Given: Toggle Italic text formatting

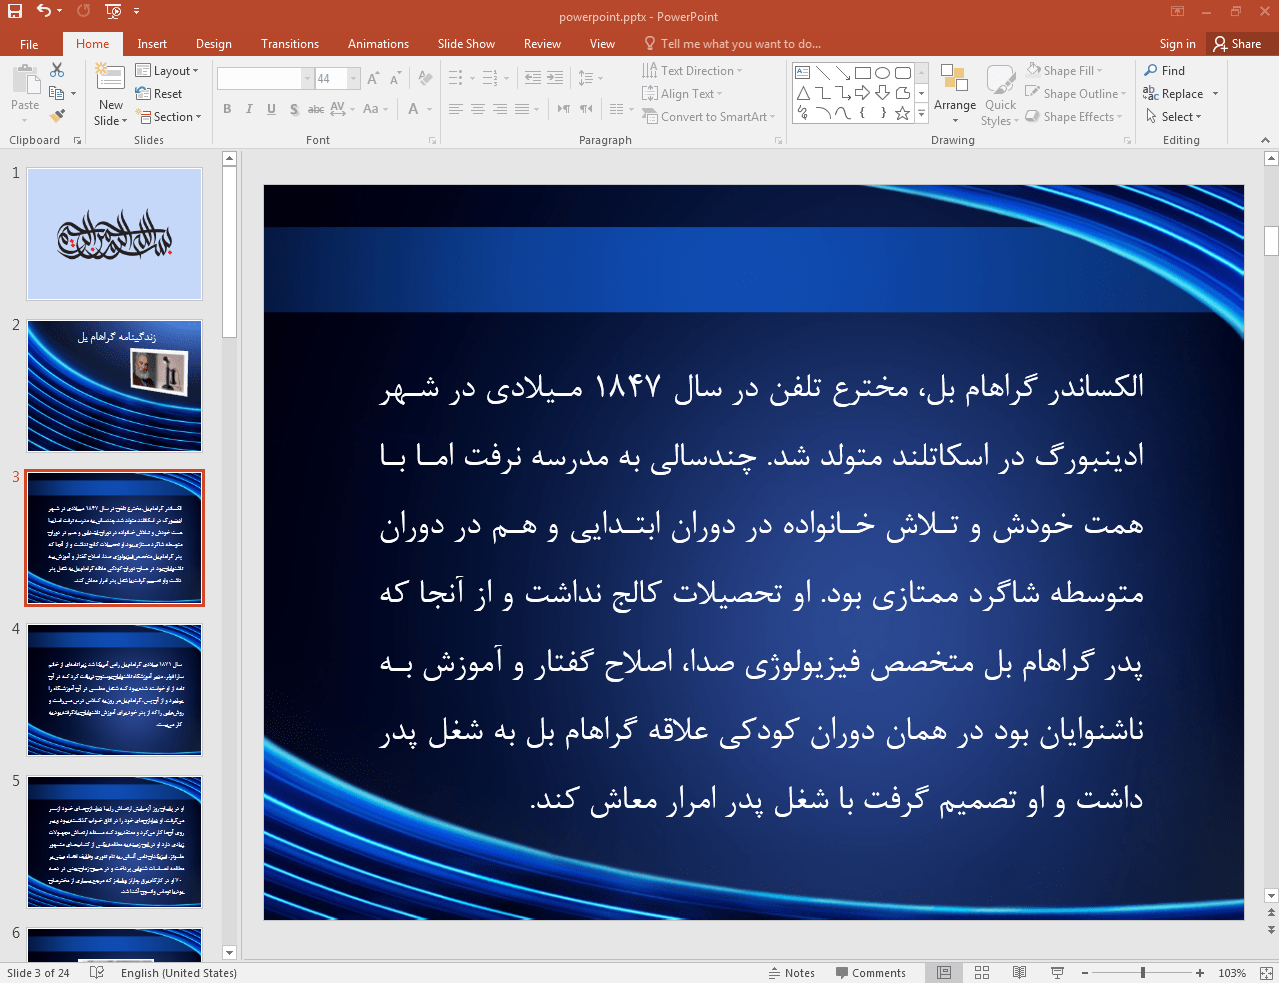Looking at the screenshot, I should [249, 109].
